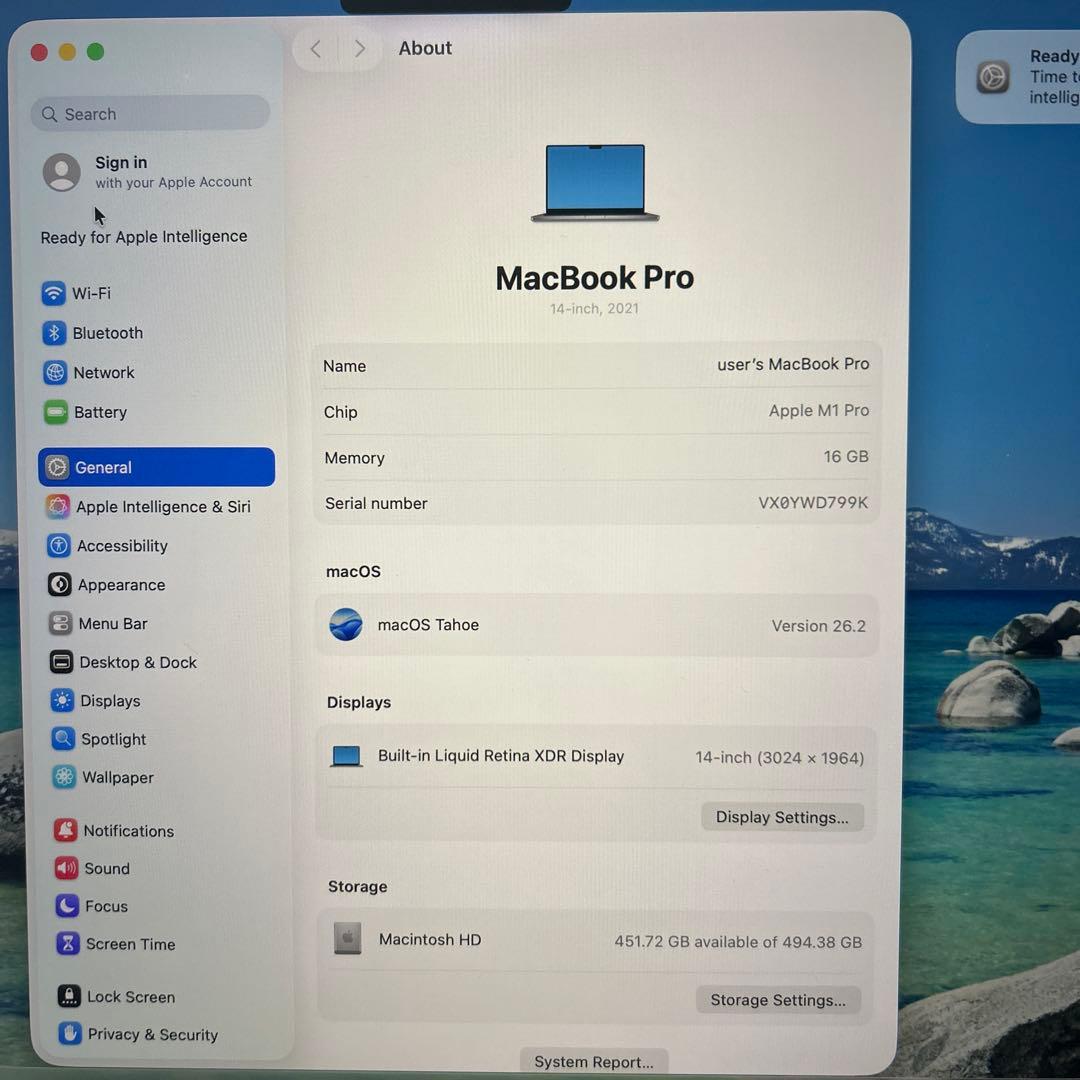This screenshot has height=1080, width=1080.
Task: Navigate back using the left arrow
Action: pos(315,48)
